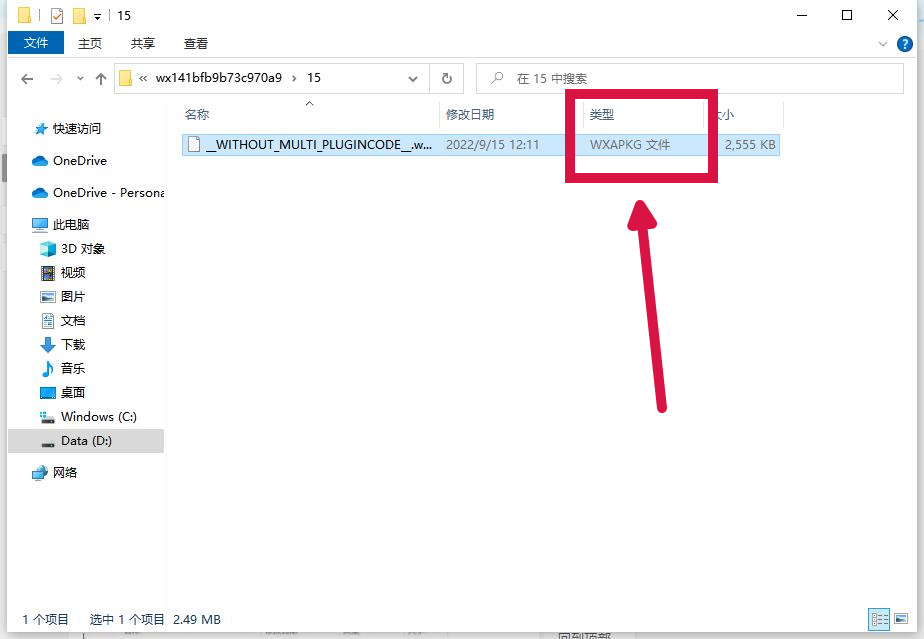Select the Data (D:) drive
Screen dimensions: 924x639
coord(86,441)
